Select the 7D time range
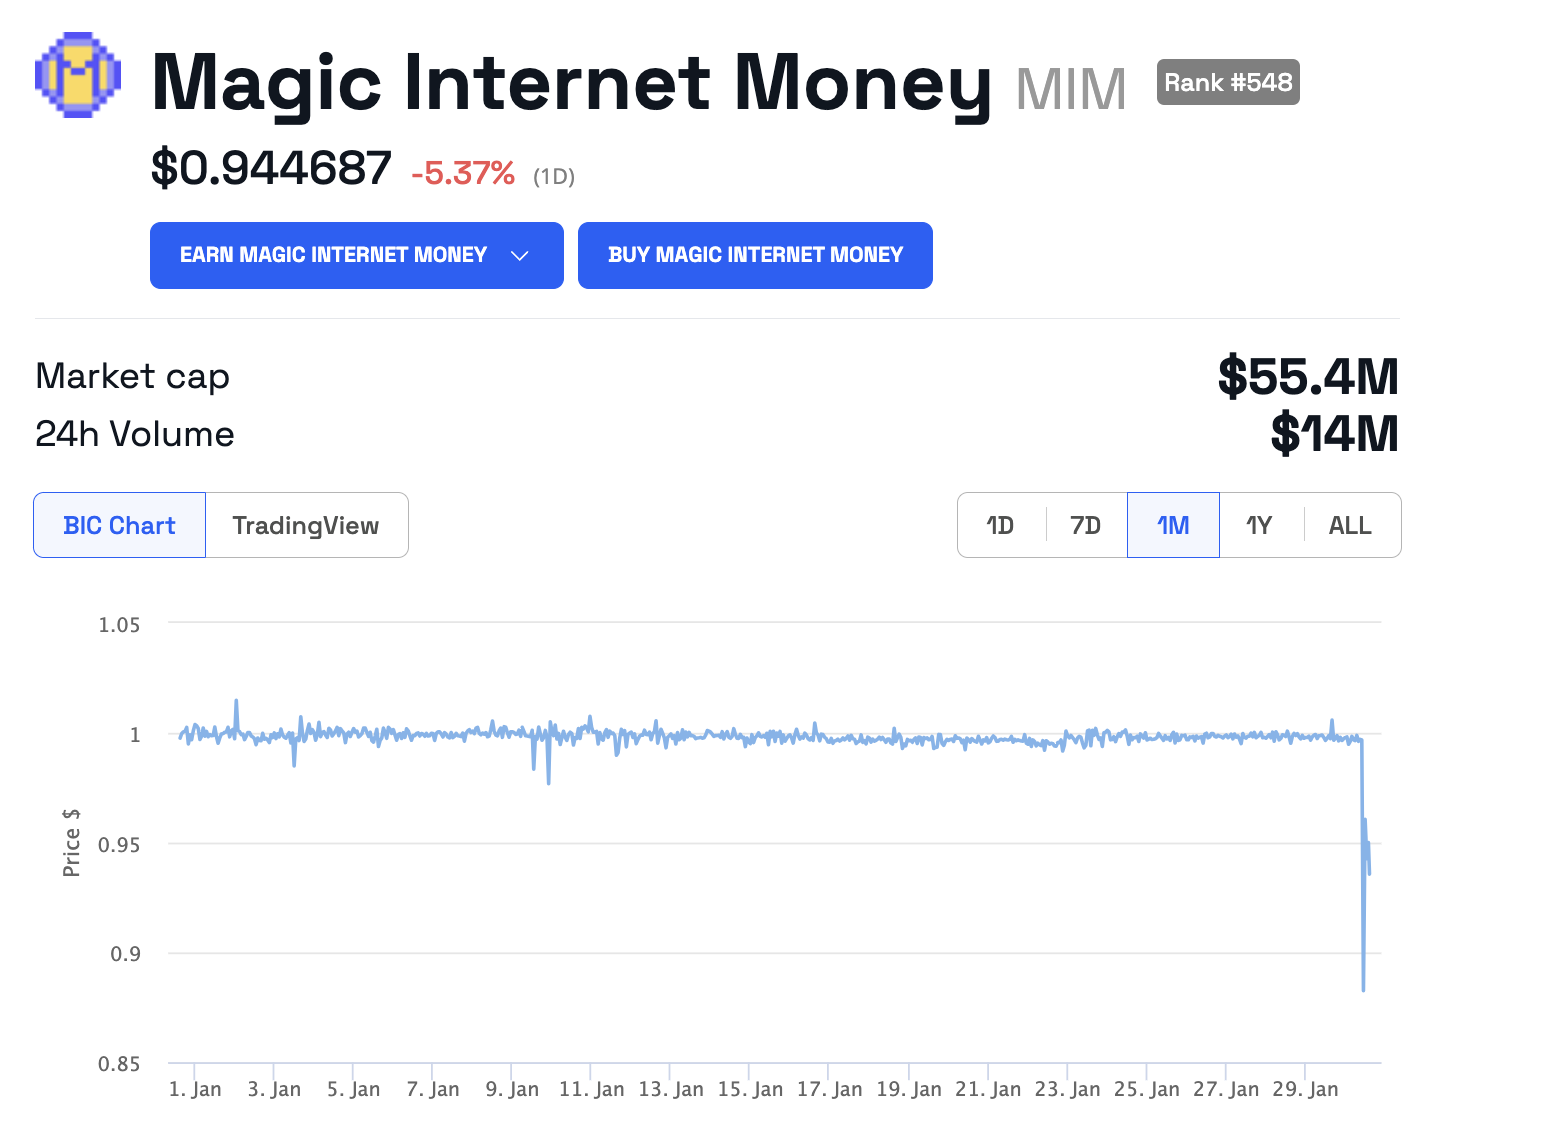 (x=1085, y=525)
